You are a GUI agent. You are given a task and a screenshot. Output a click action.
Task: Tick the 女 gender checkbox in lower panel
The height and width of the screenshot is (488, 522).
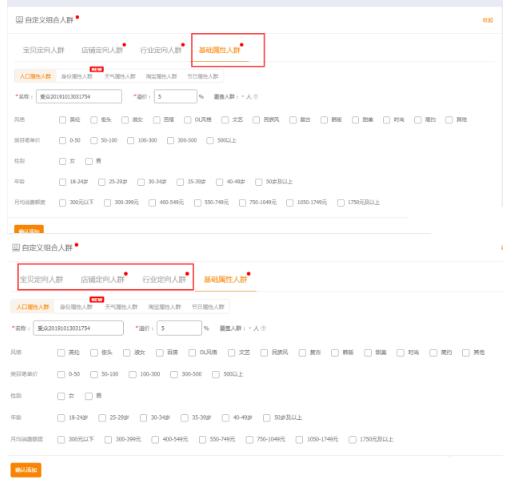point(61,396)
